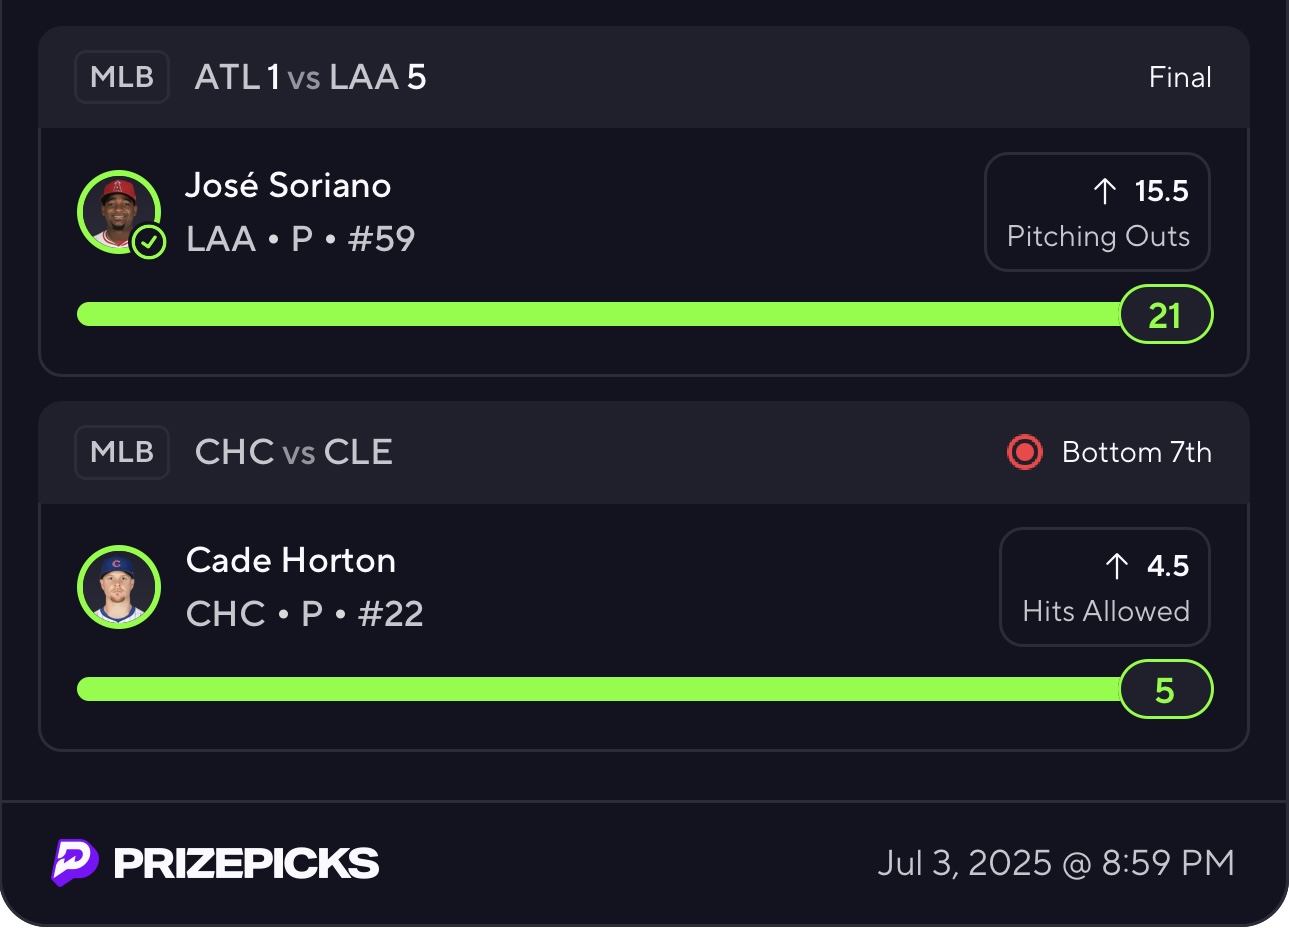The width and height of the screenshot is (1289, 928).
Task: Click the PrizePicks purple logo icon
Action: [75, 862]
